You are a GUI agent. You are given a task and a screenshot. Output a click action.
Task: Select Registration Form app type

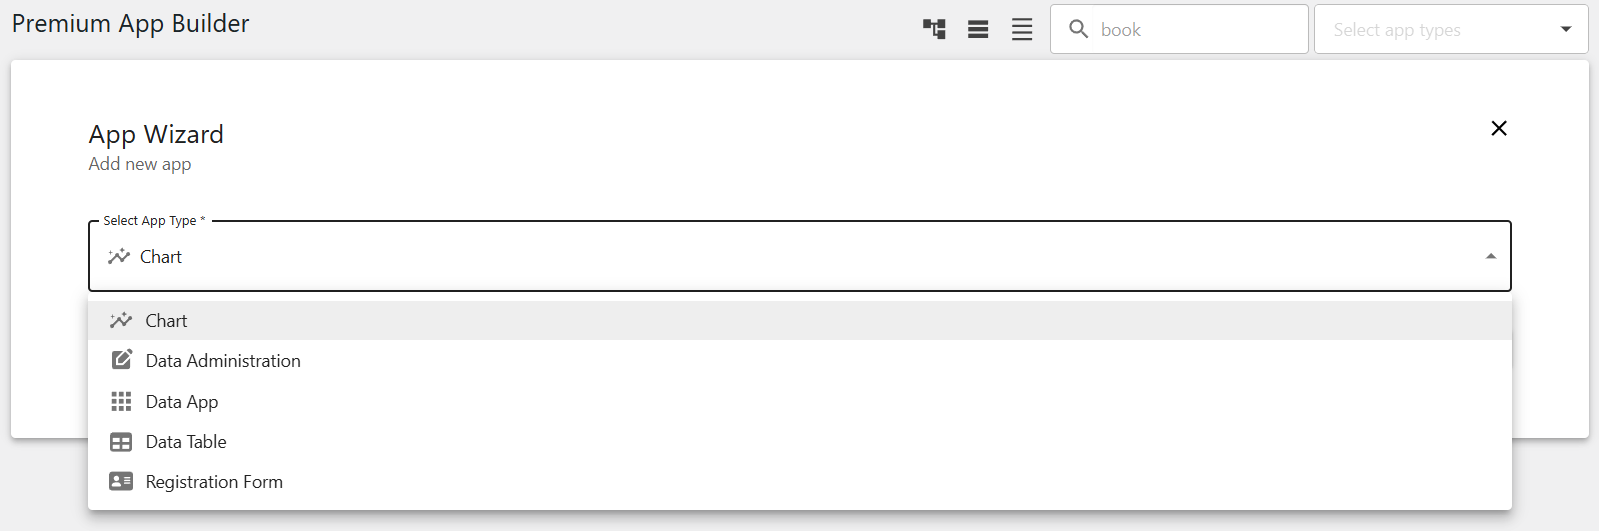tap(800, 482)
